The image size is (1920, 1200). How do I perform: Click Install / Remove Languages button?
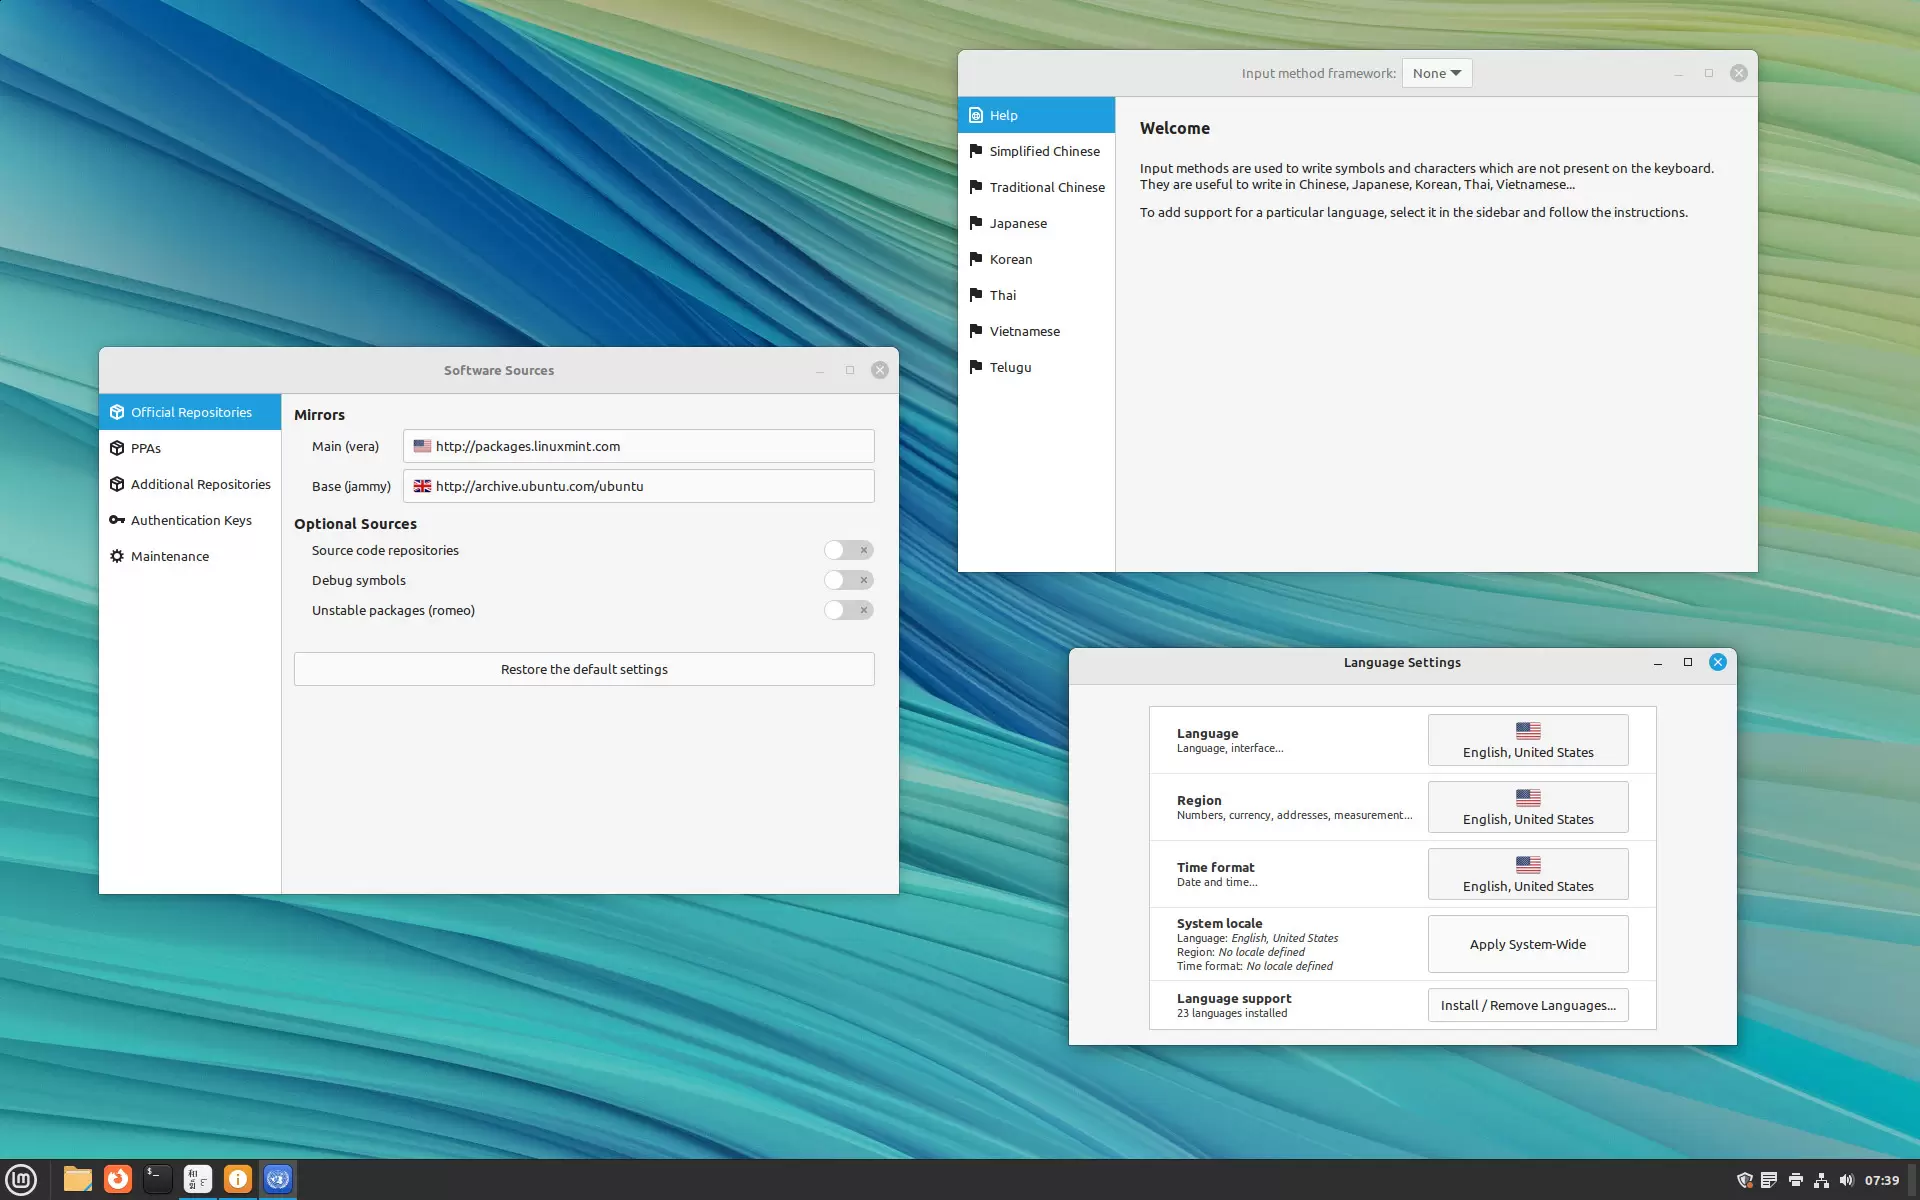coord(1527,1005)
